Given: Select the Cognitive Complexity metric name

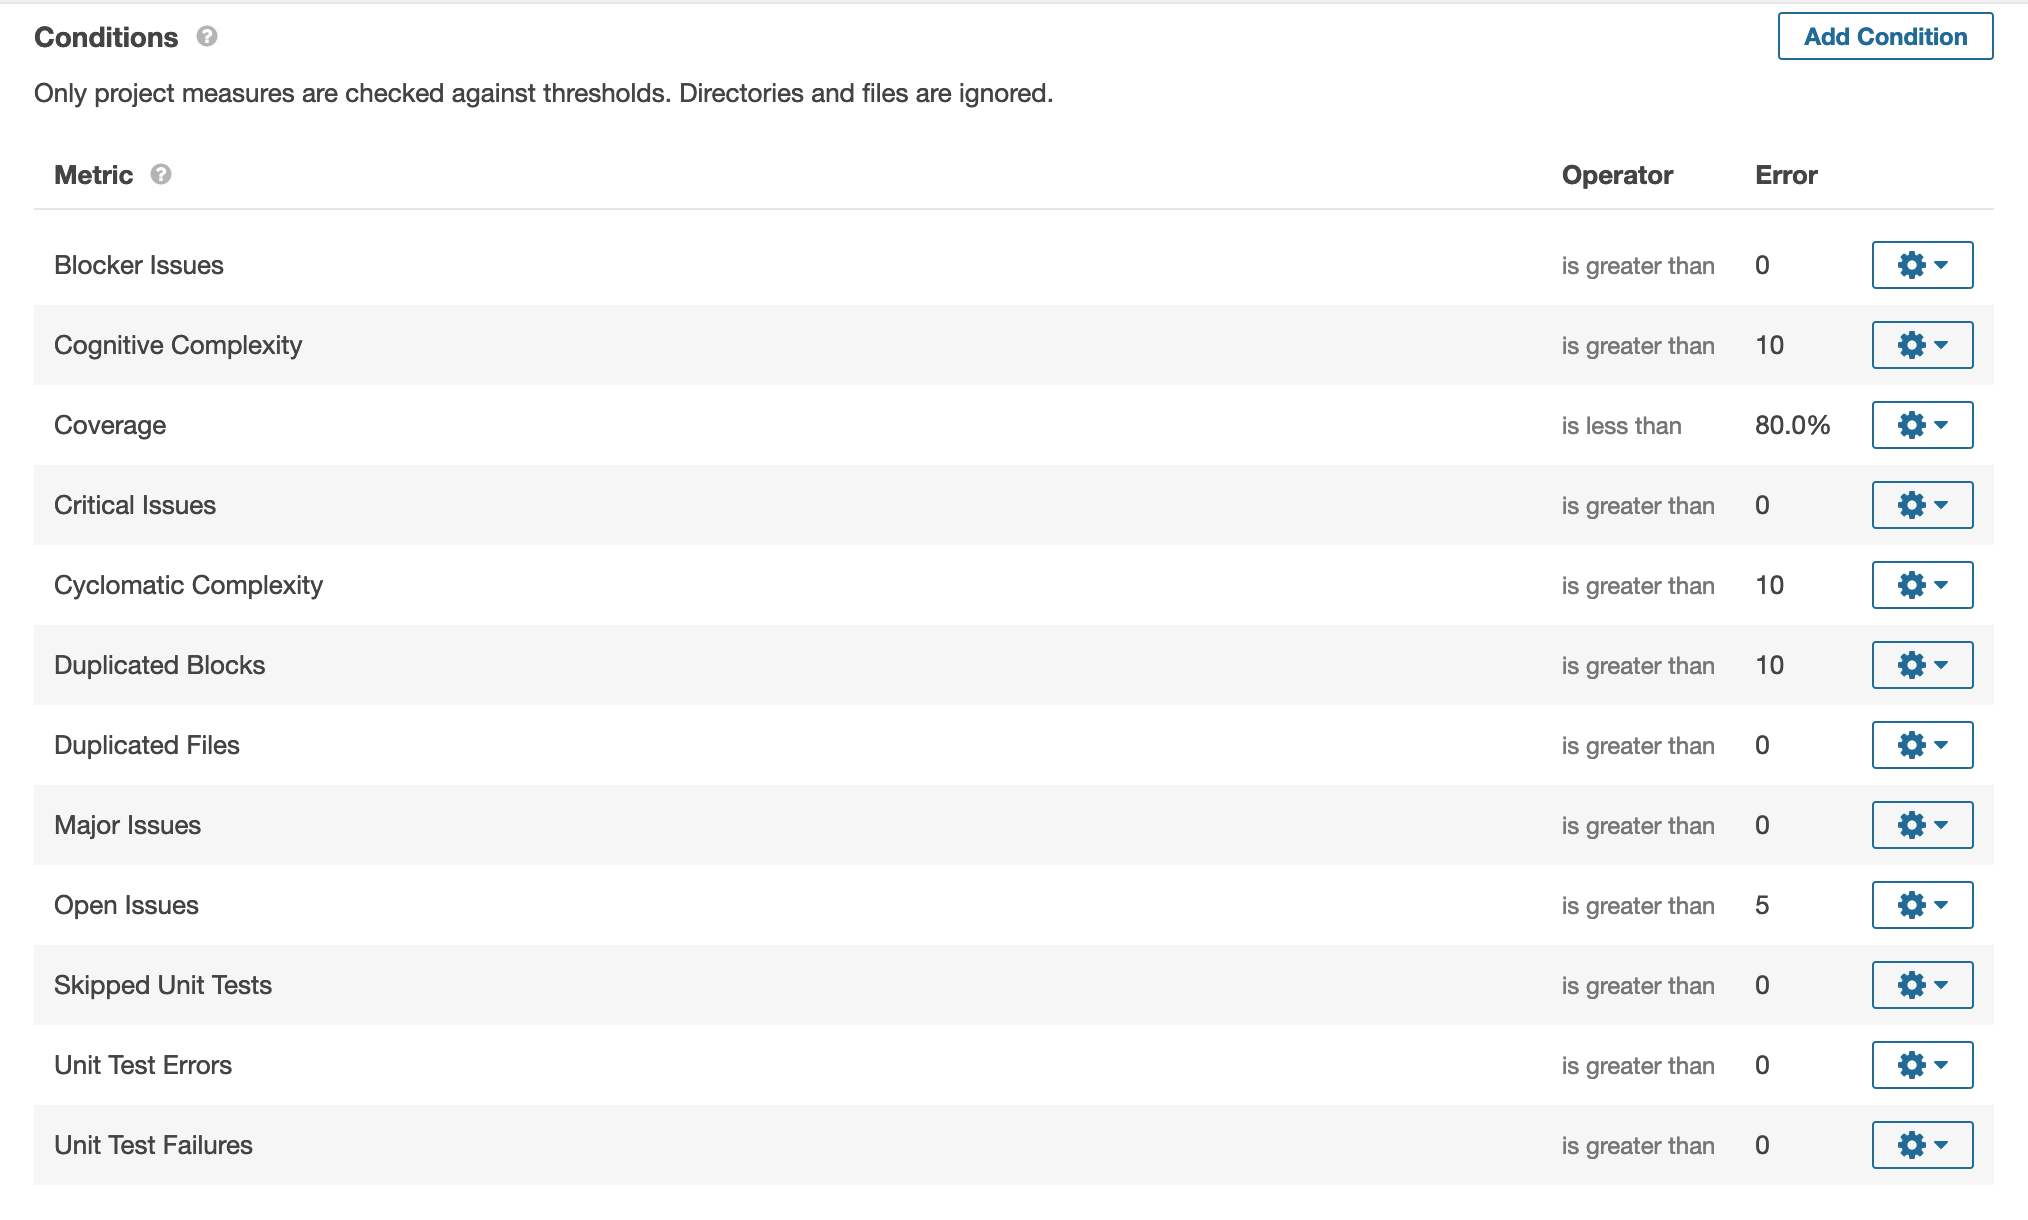Looking at the screenshot, I should tap(178, 345).
